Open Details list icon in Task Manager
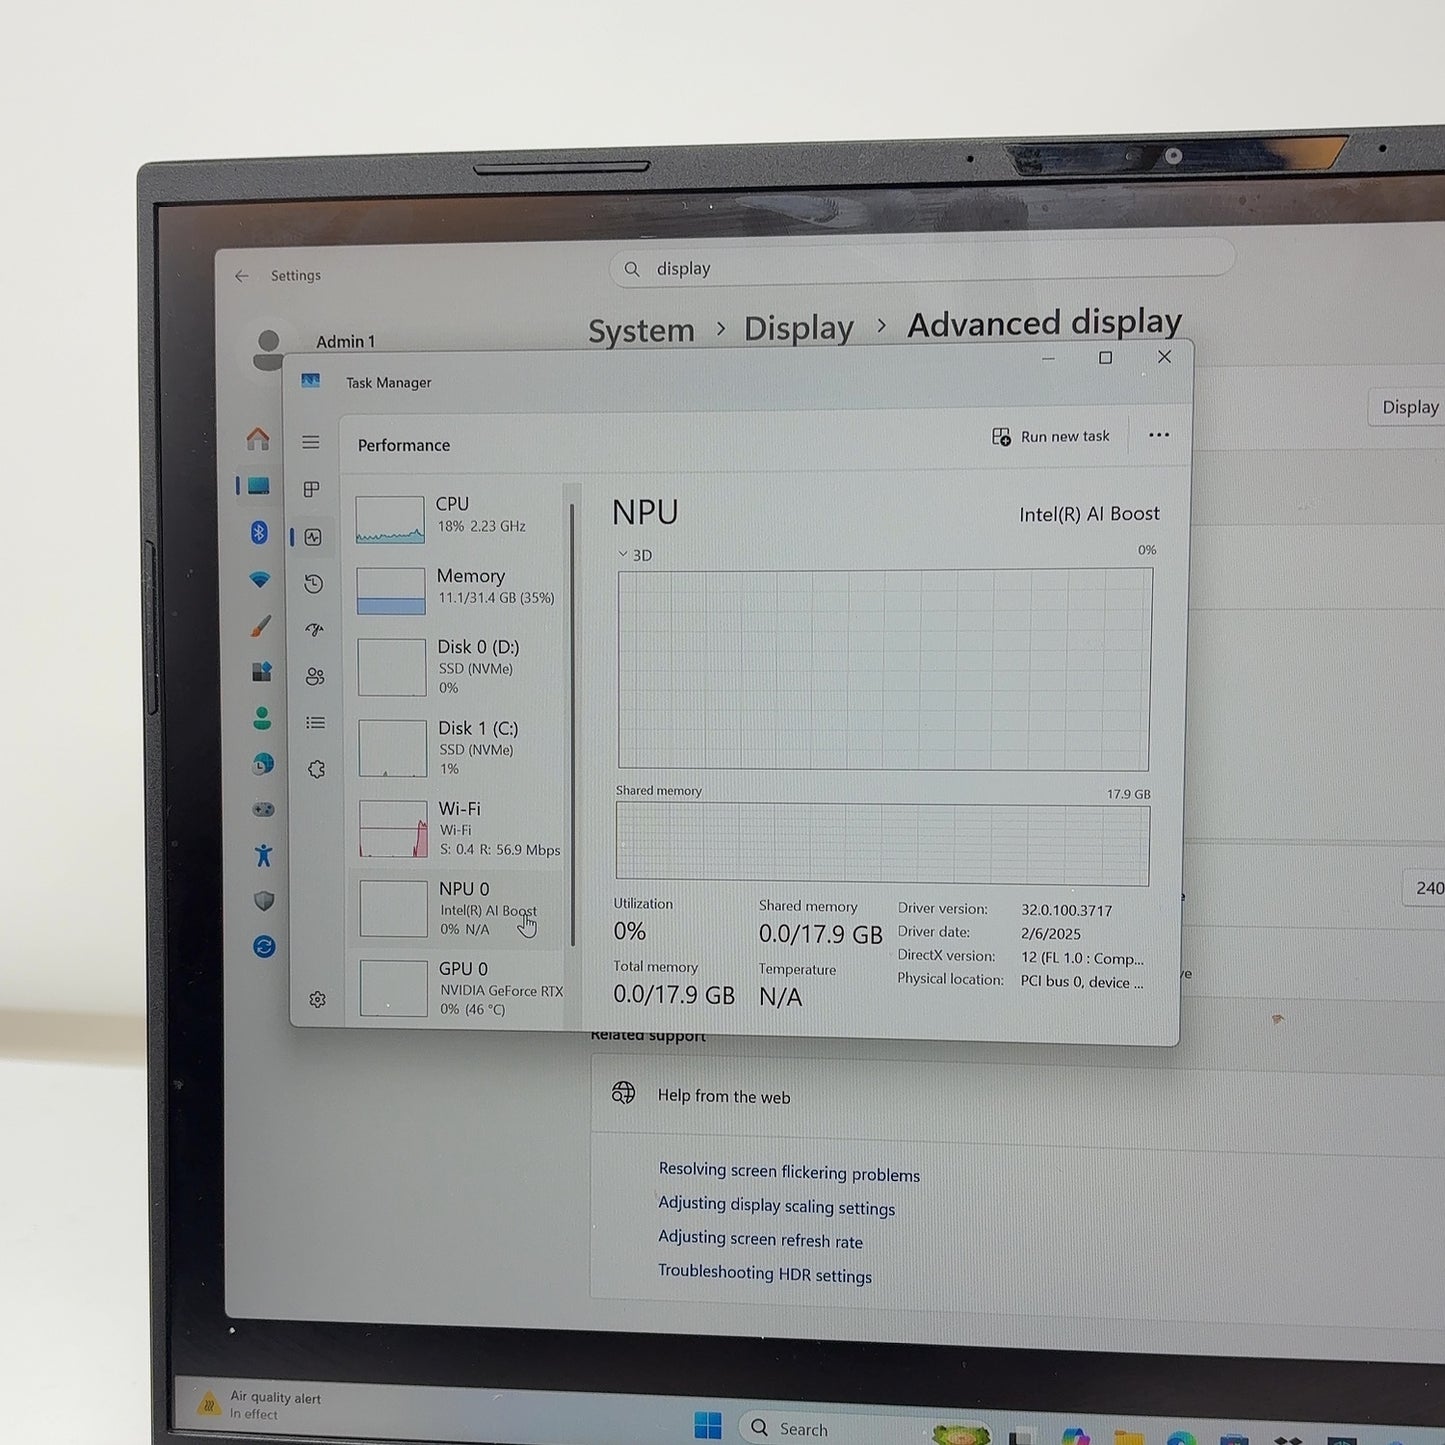 coord(316,723)
